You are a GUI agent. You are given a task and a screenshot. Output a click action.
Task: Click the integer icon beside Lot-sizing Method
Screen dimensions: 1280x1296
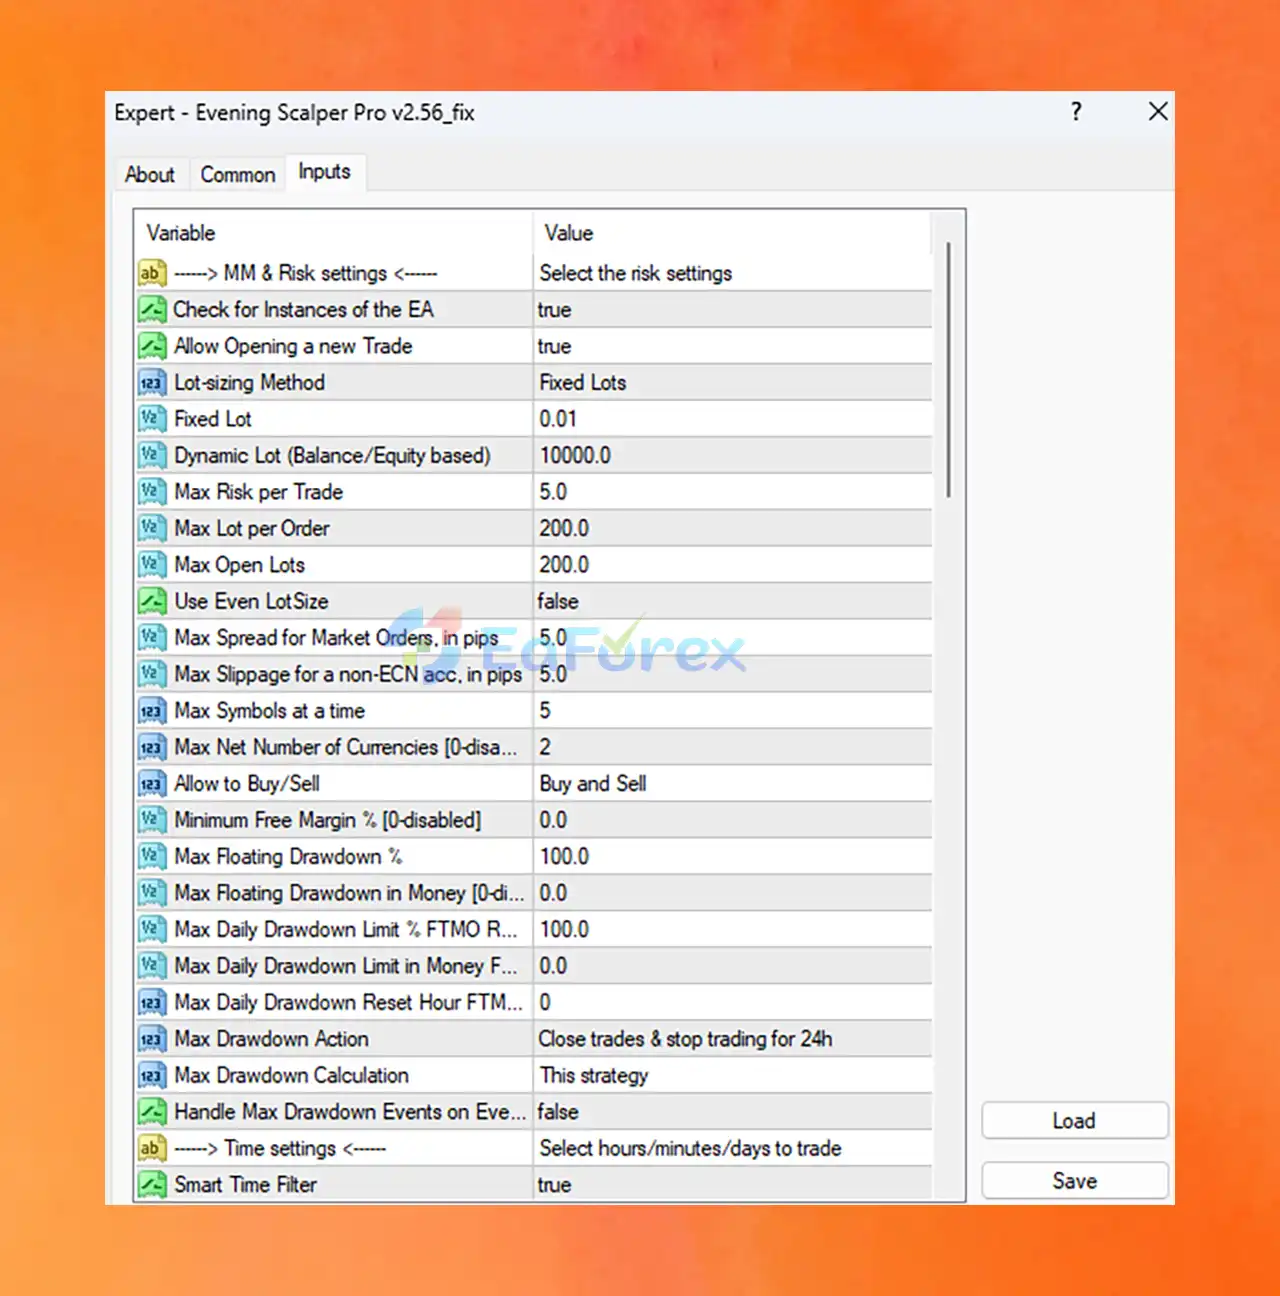151,382
